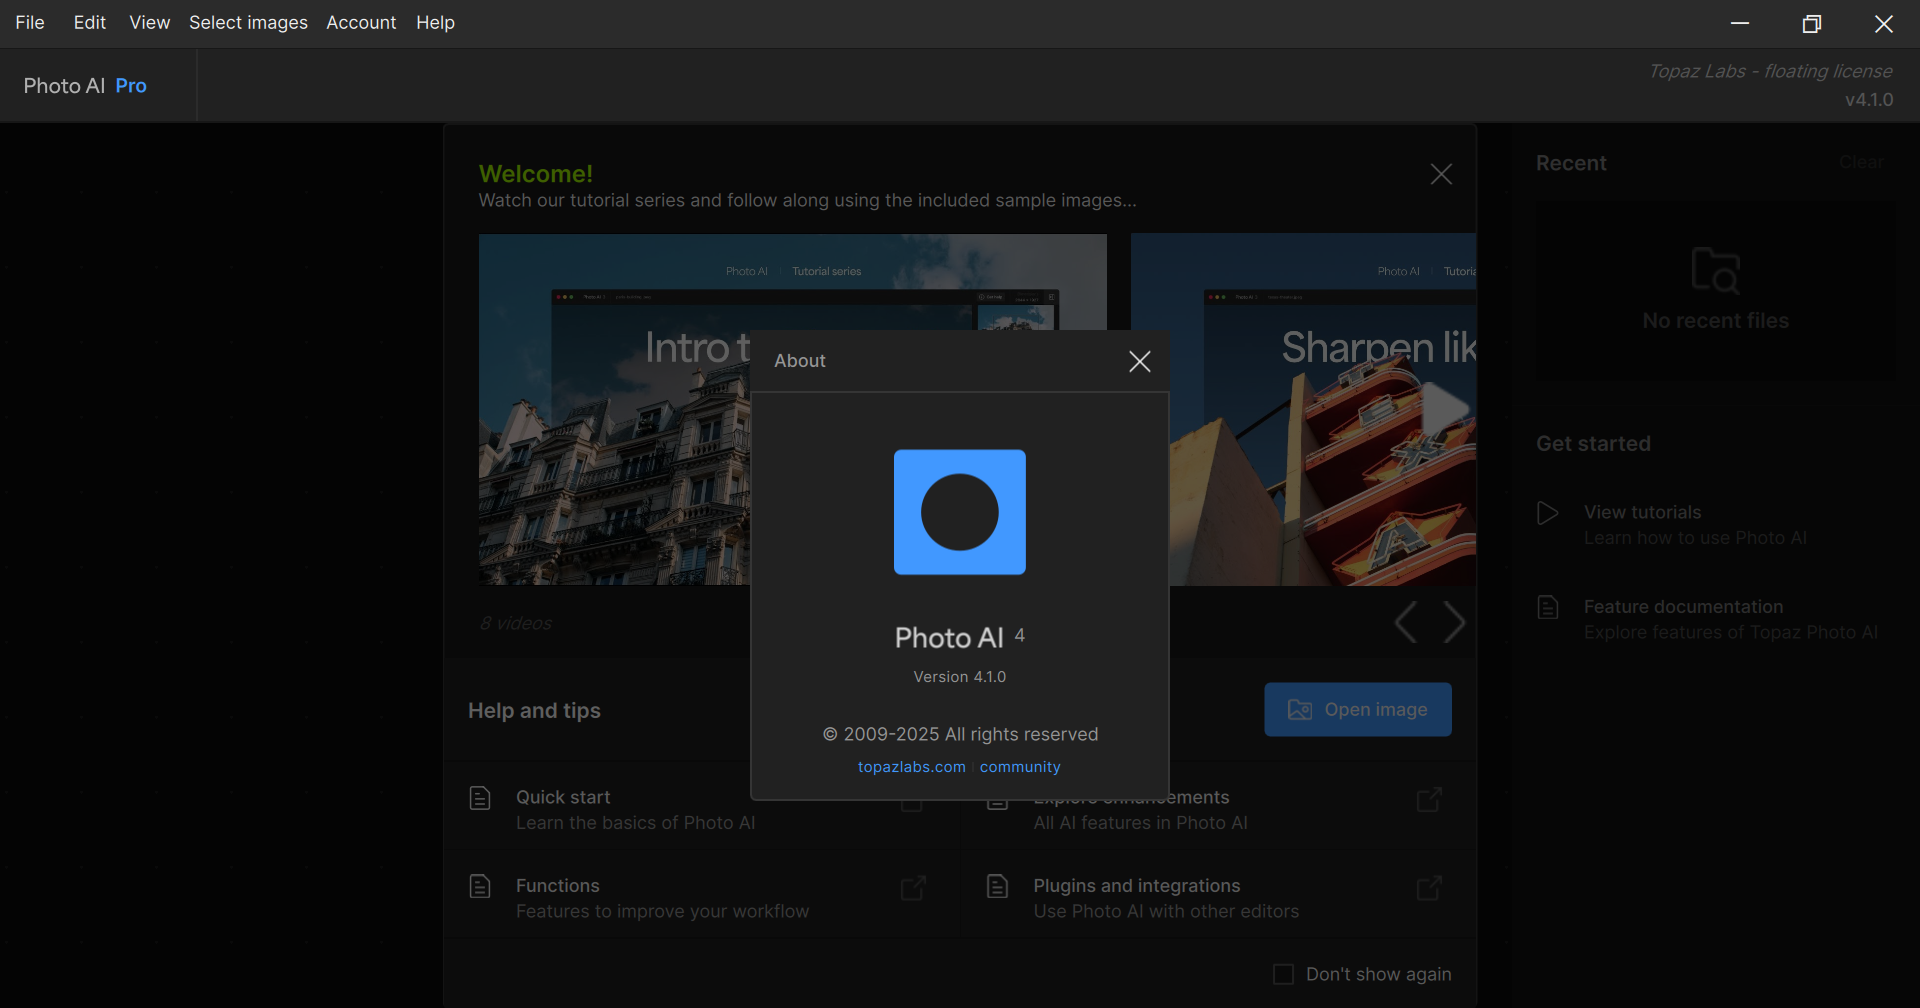Click 'Topaz Labs - floating license' text
This screenshot has width=1920, height=1008.
click(1770, 71)
